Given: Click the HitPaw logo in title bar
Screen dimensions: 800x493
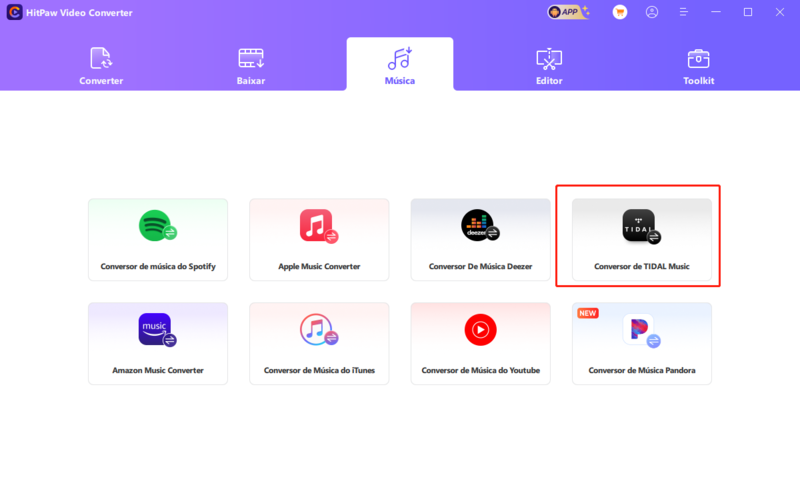Looking at the screenshot, I should coord(14,12).
